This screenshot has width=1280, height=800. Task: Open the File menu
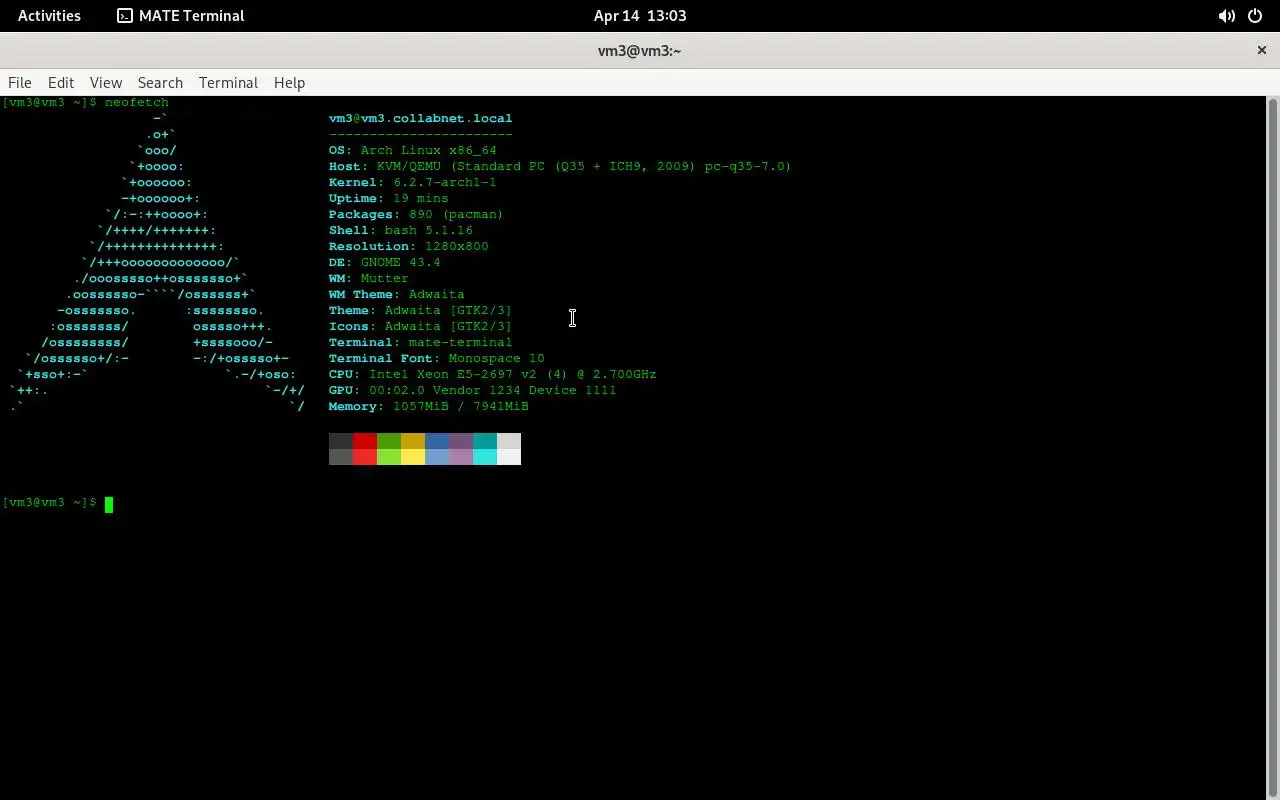tap(20, 83)
